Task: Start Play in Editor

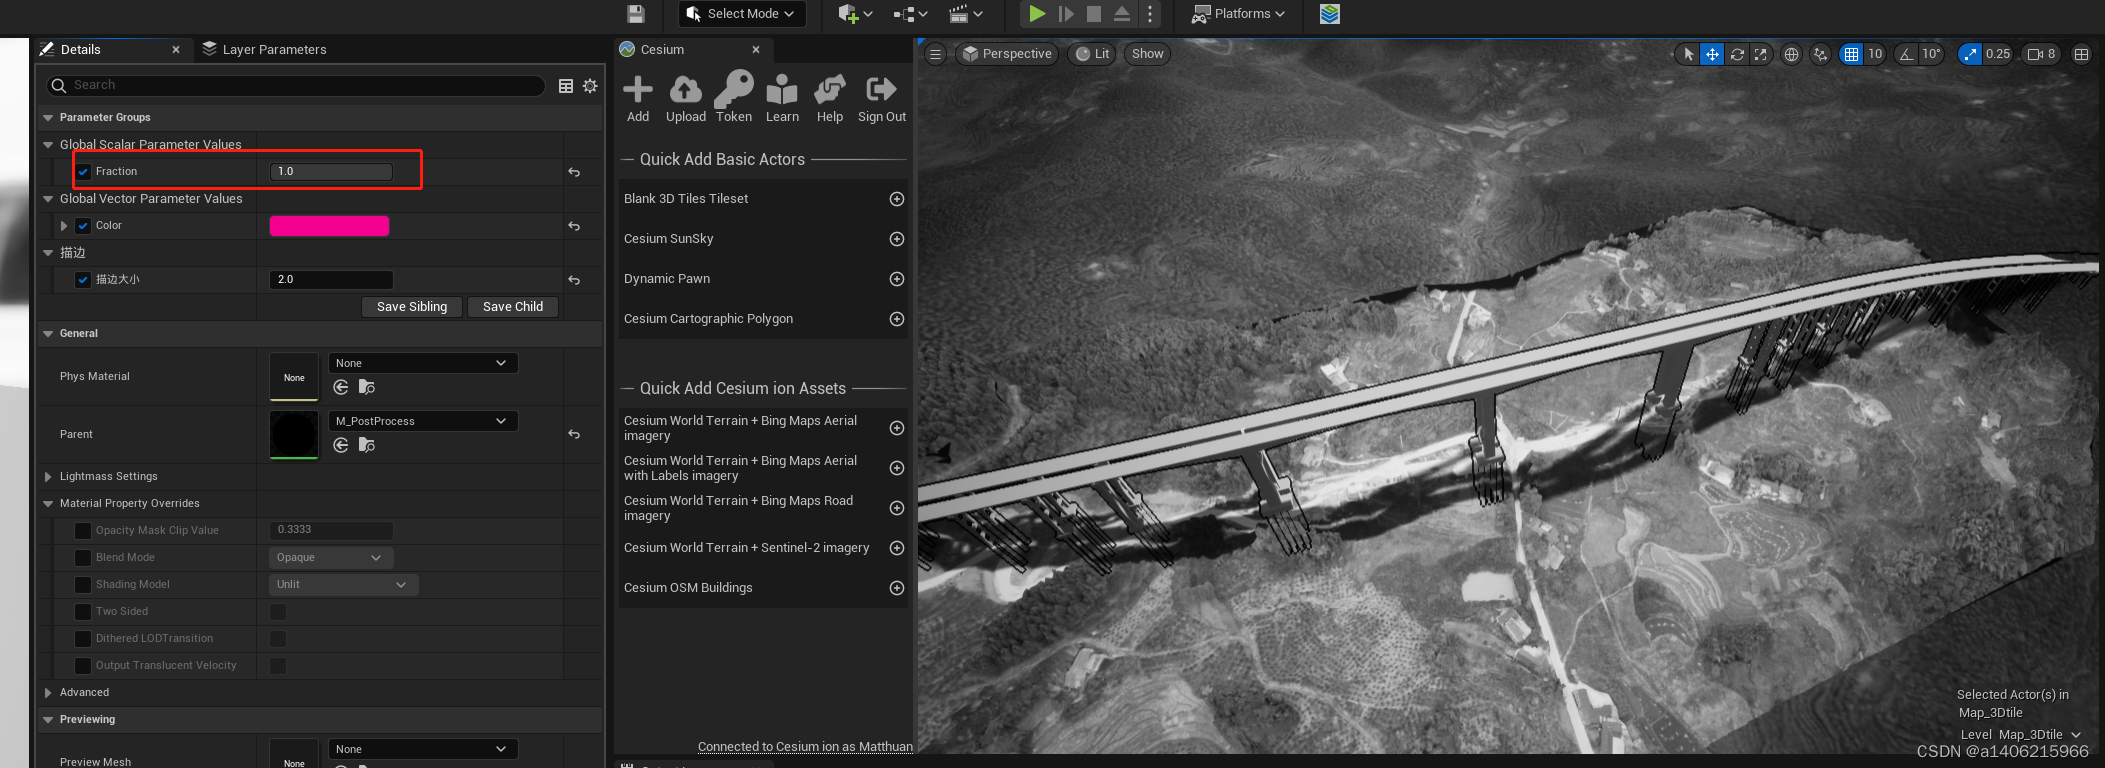Action: pyautogui.click(x=1037, y=14)
